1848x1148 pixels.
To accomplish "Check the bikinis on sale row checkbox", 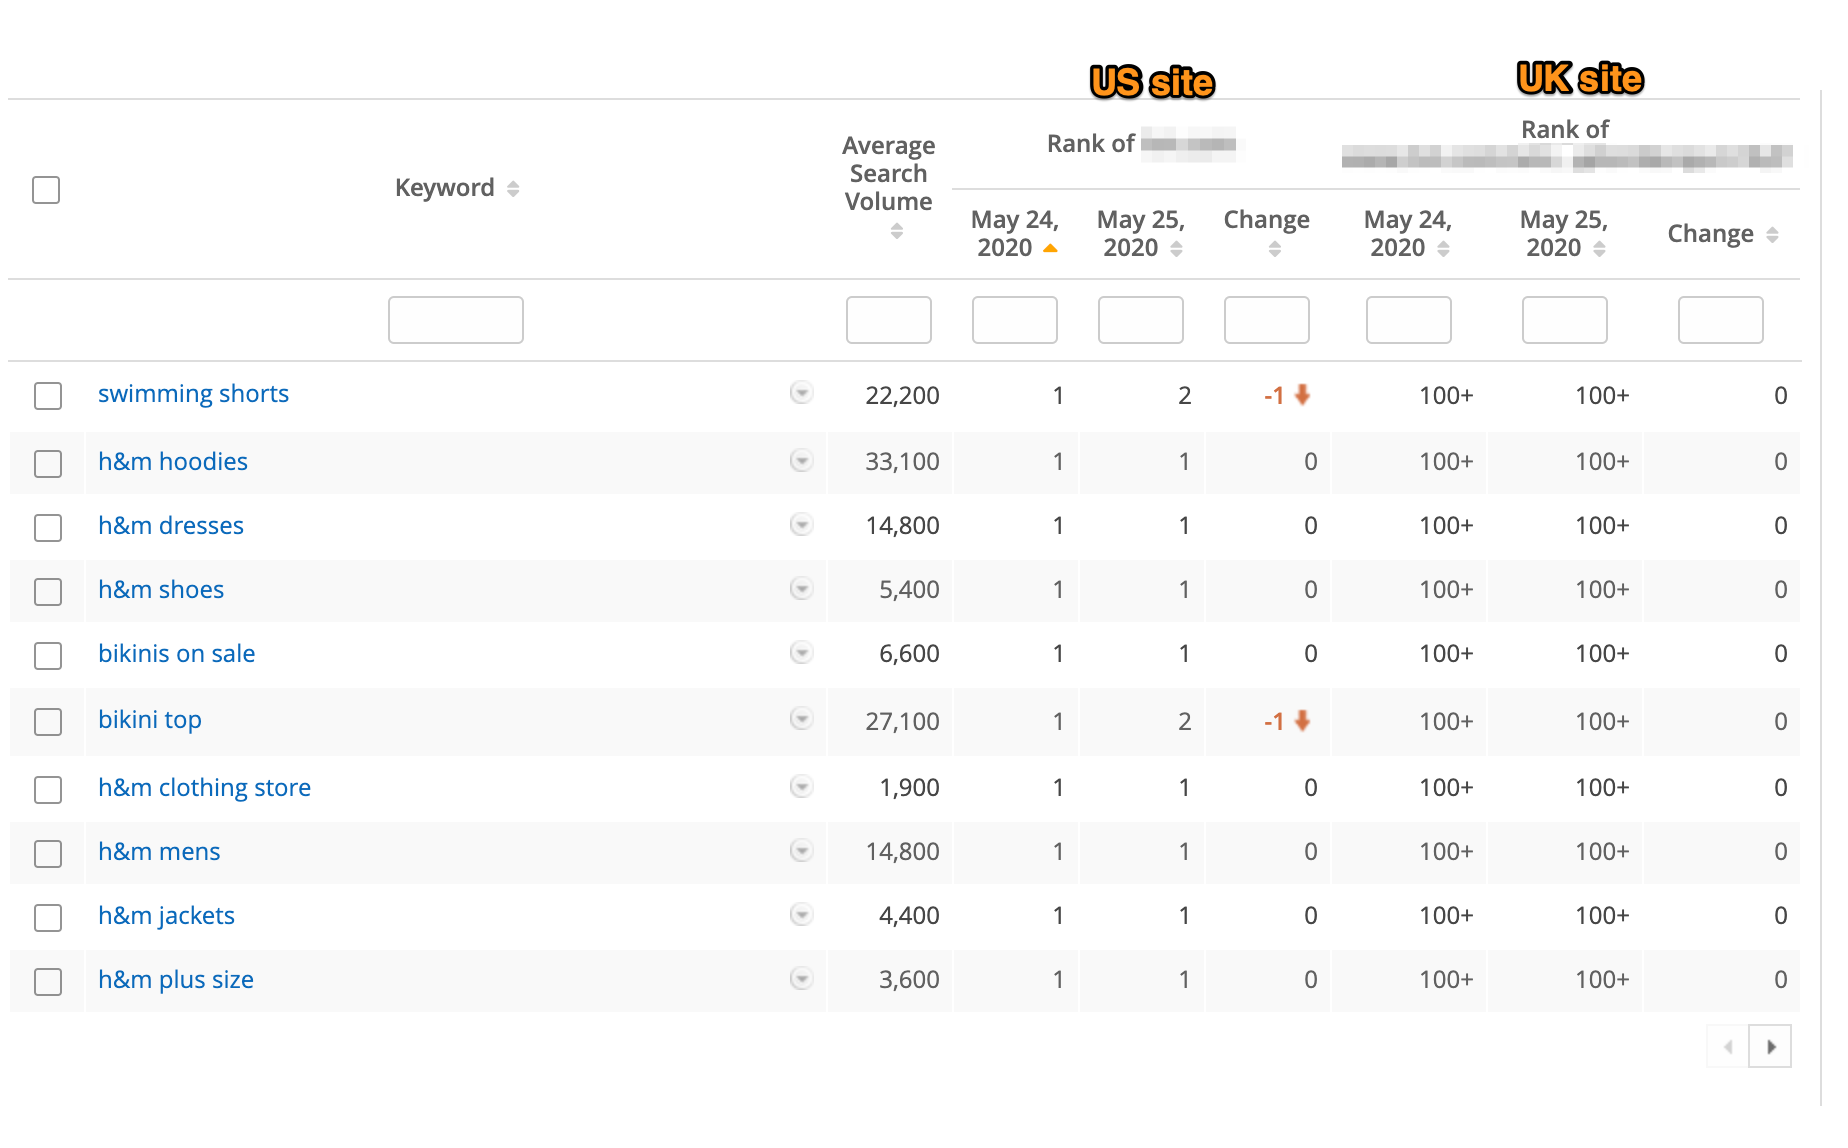I will tap(48, 655).
